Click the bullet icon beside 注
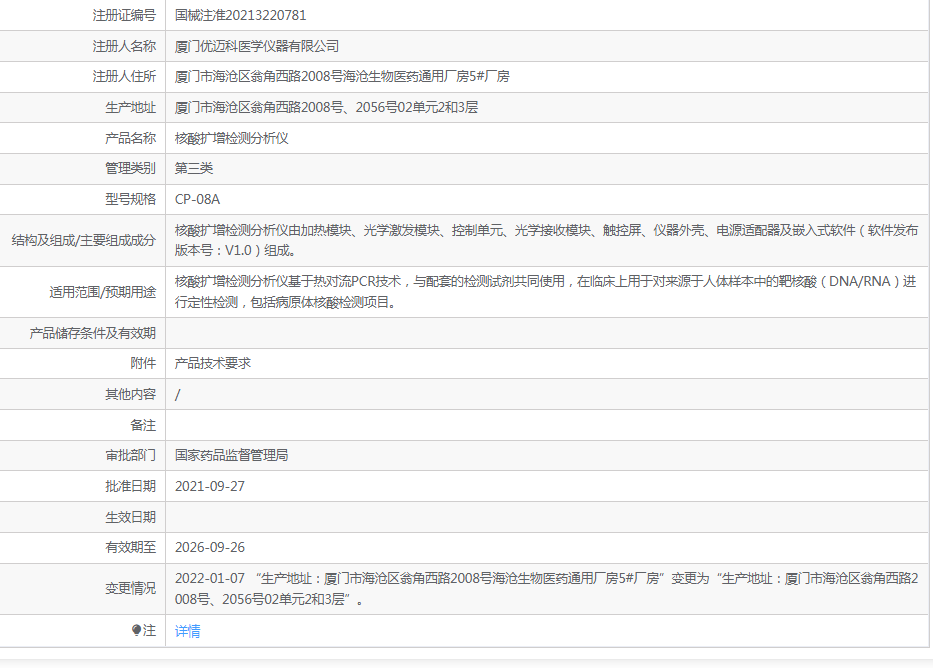The width and height of the screenshot is (933, 668). pyautogui.click(x=136, y=630)
